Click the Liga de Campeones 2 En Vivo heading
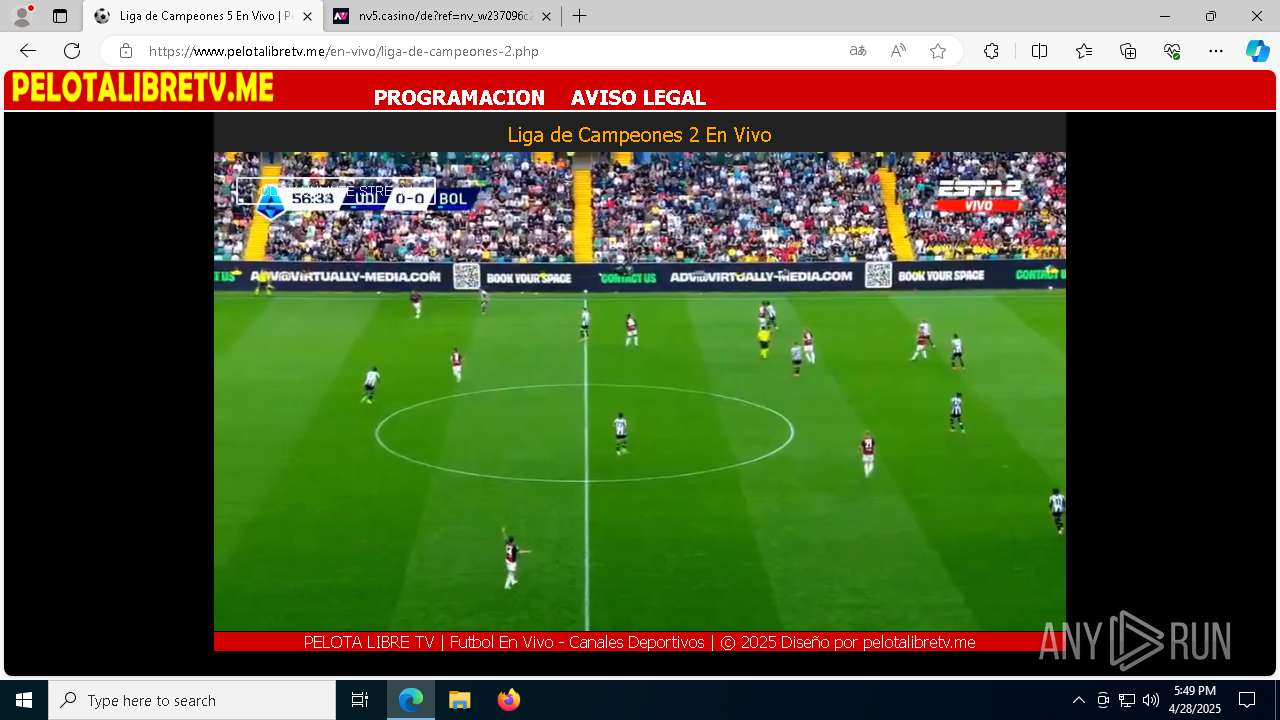This screenshot has width=1280, height=720. pyautogui.click(x=639, y=135)
